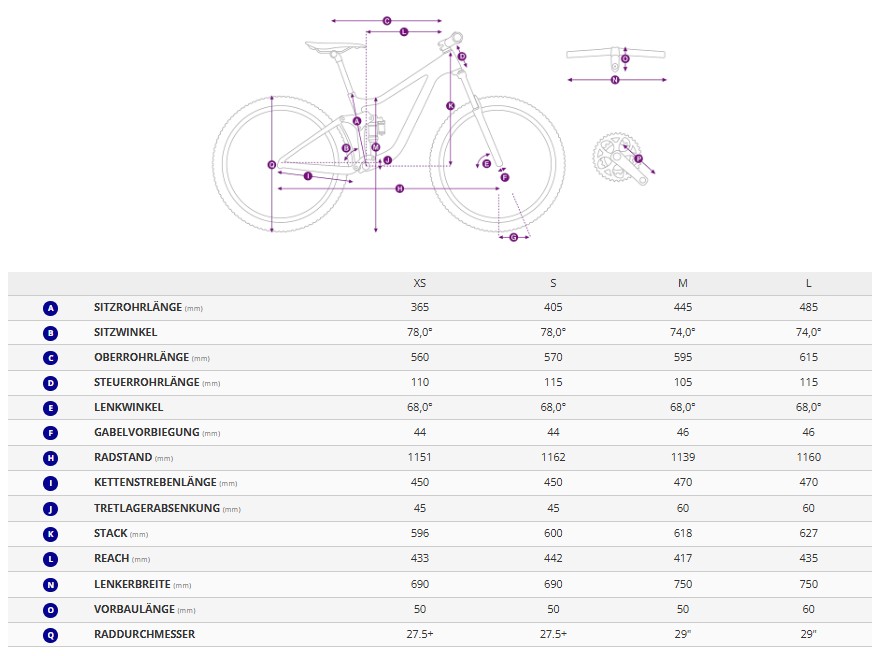
Task: Click the P marker on the crankset drawing
Action: coord(638,158)
